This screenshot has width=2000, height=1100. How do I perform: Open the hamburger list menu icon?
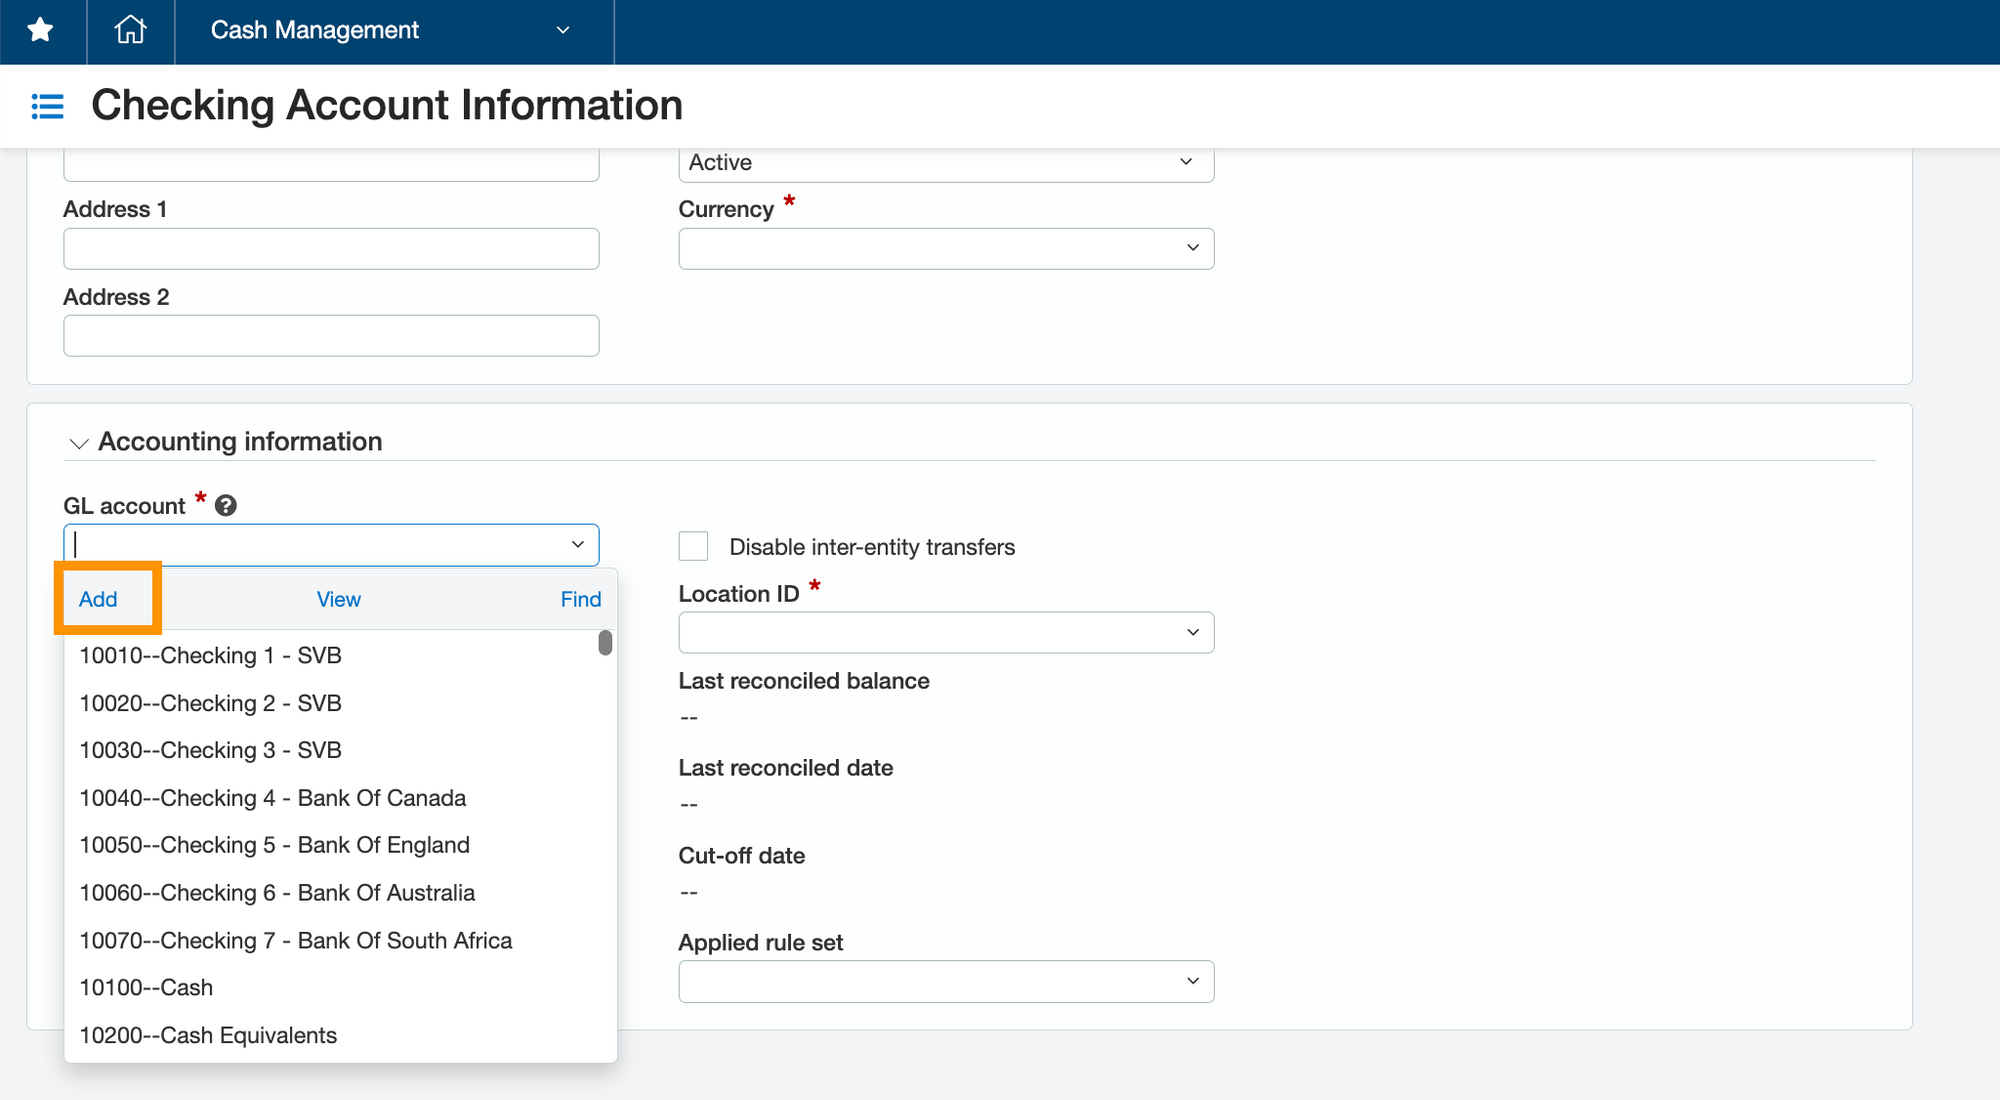[47, 106]
